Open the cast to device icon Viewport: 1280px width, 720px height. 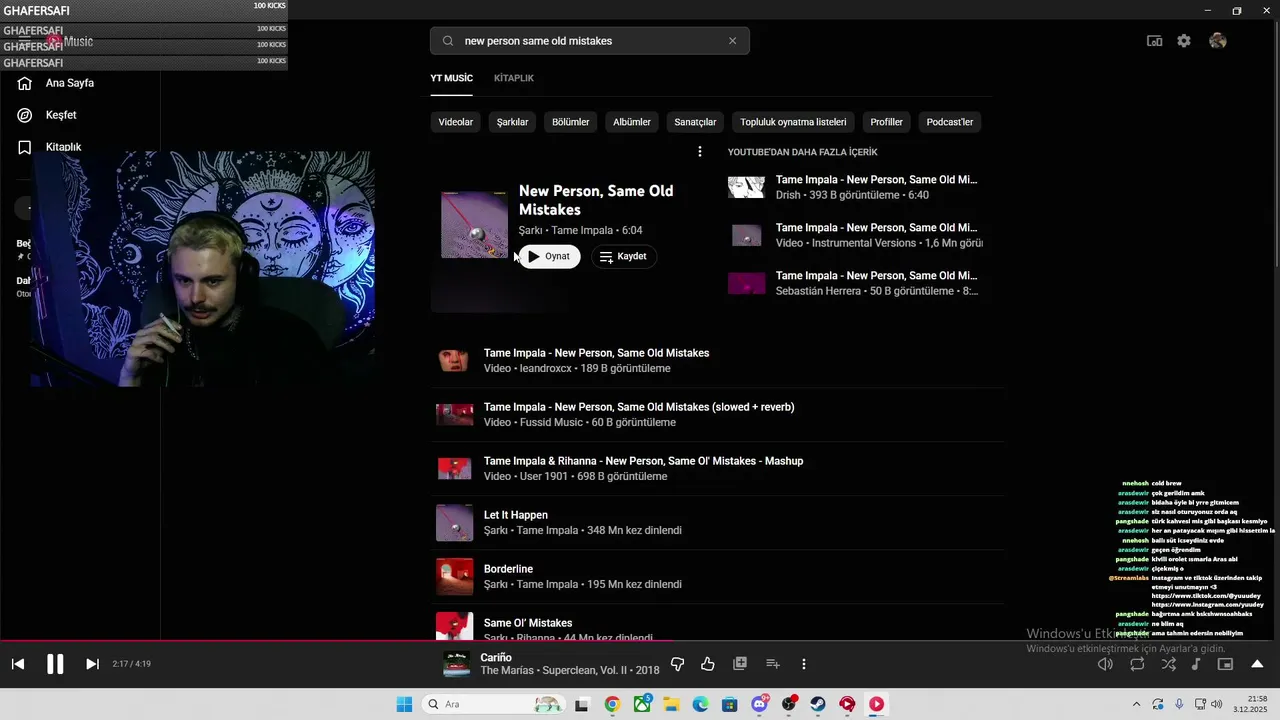pyautogui.click(x=1154, y=41)
